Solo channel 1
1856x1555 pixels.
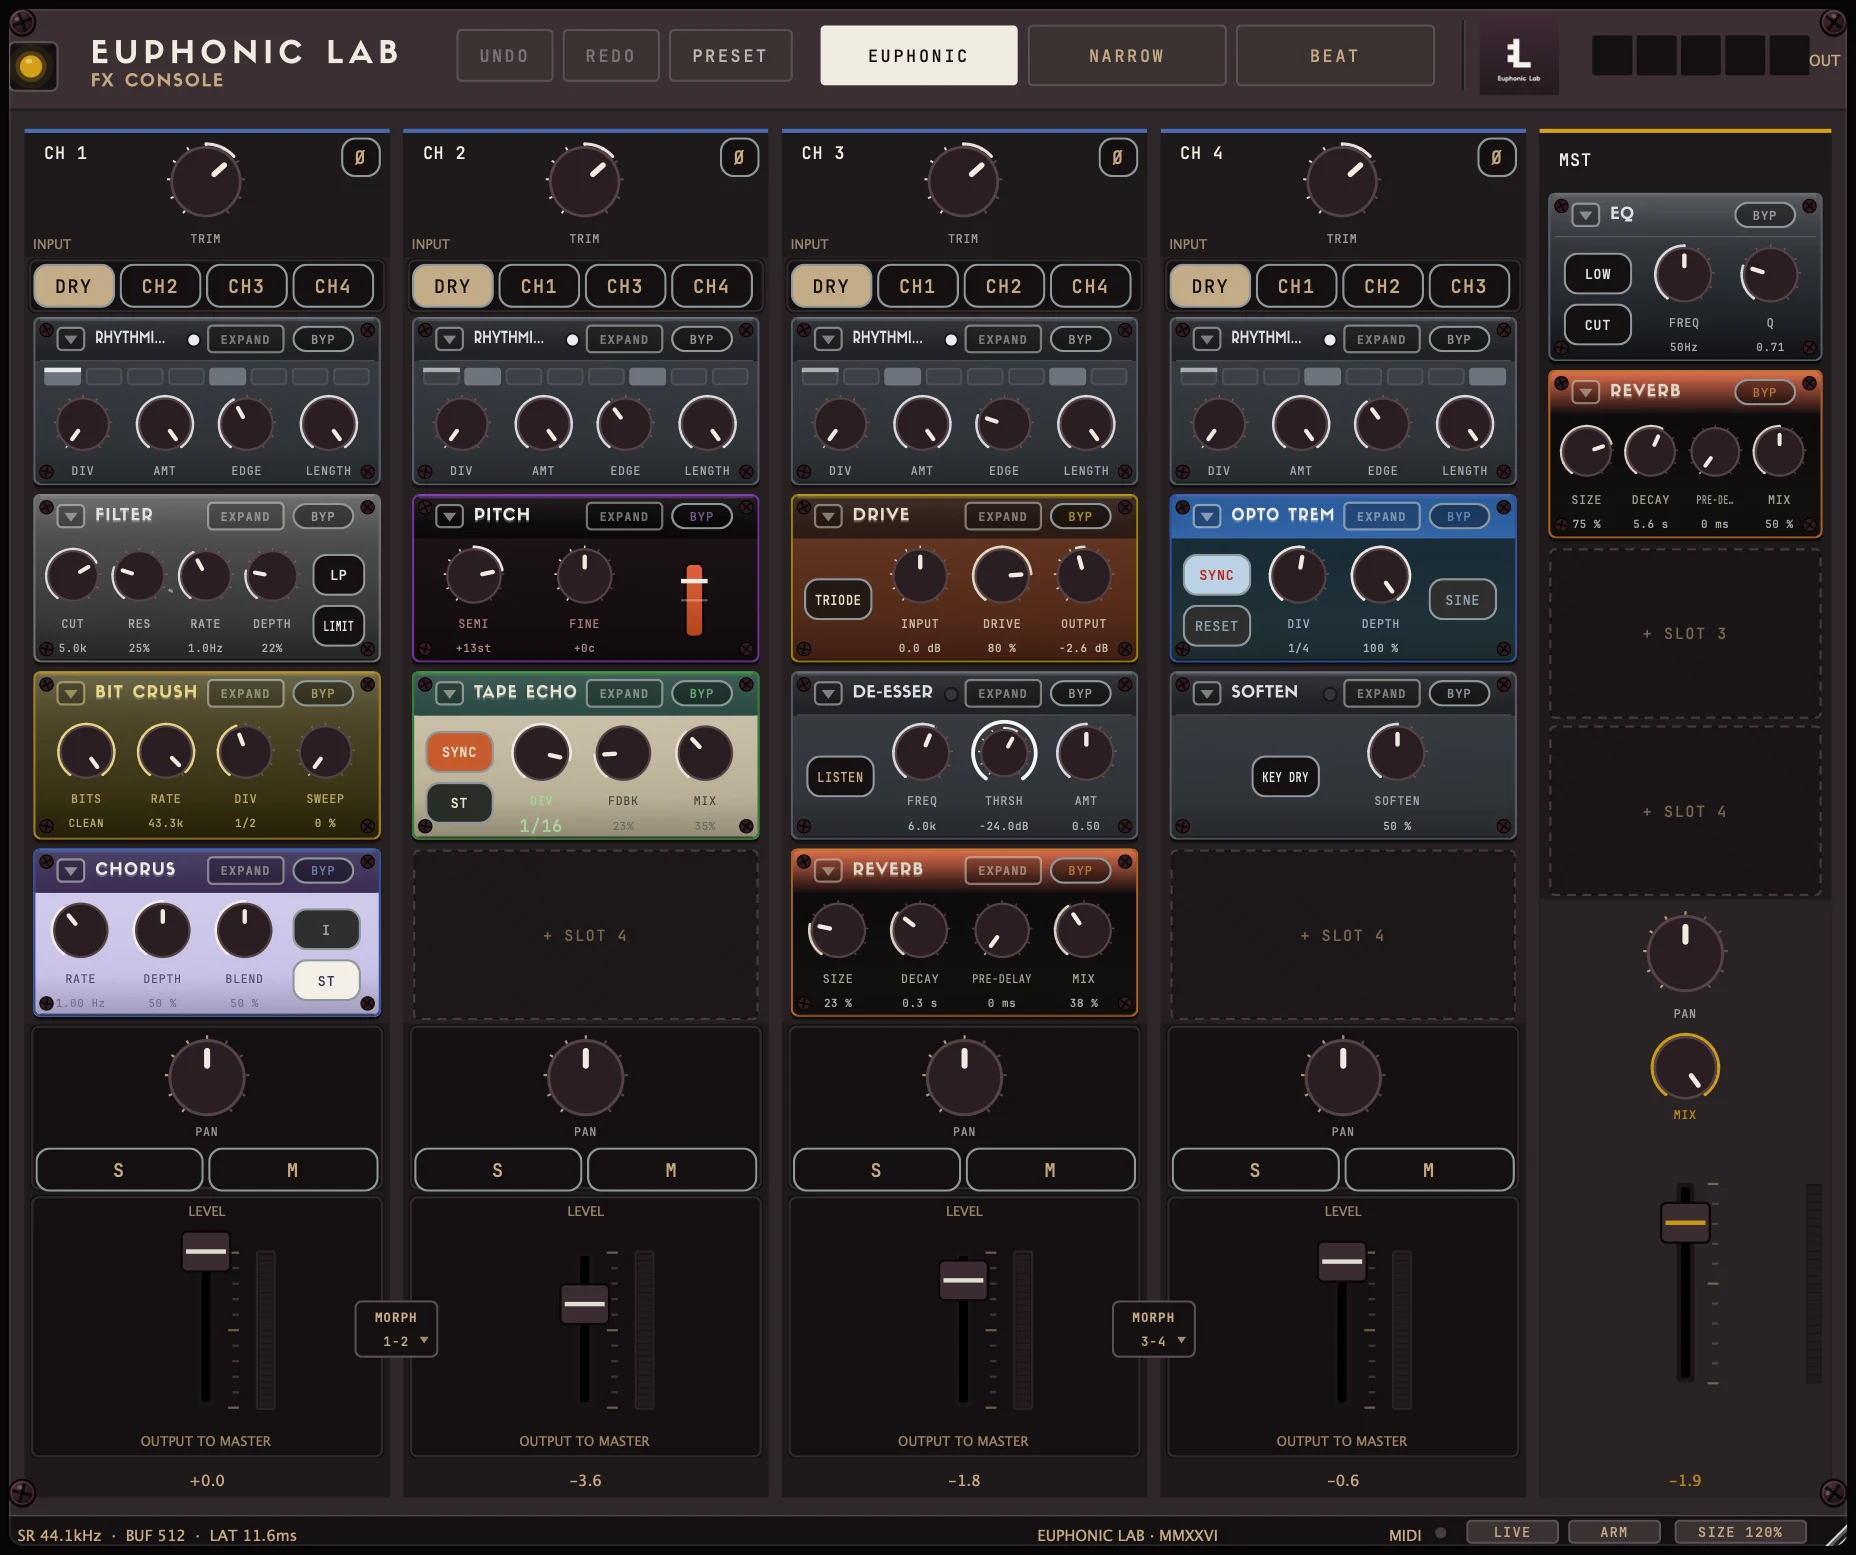(x=119, y=1170)
